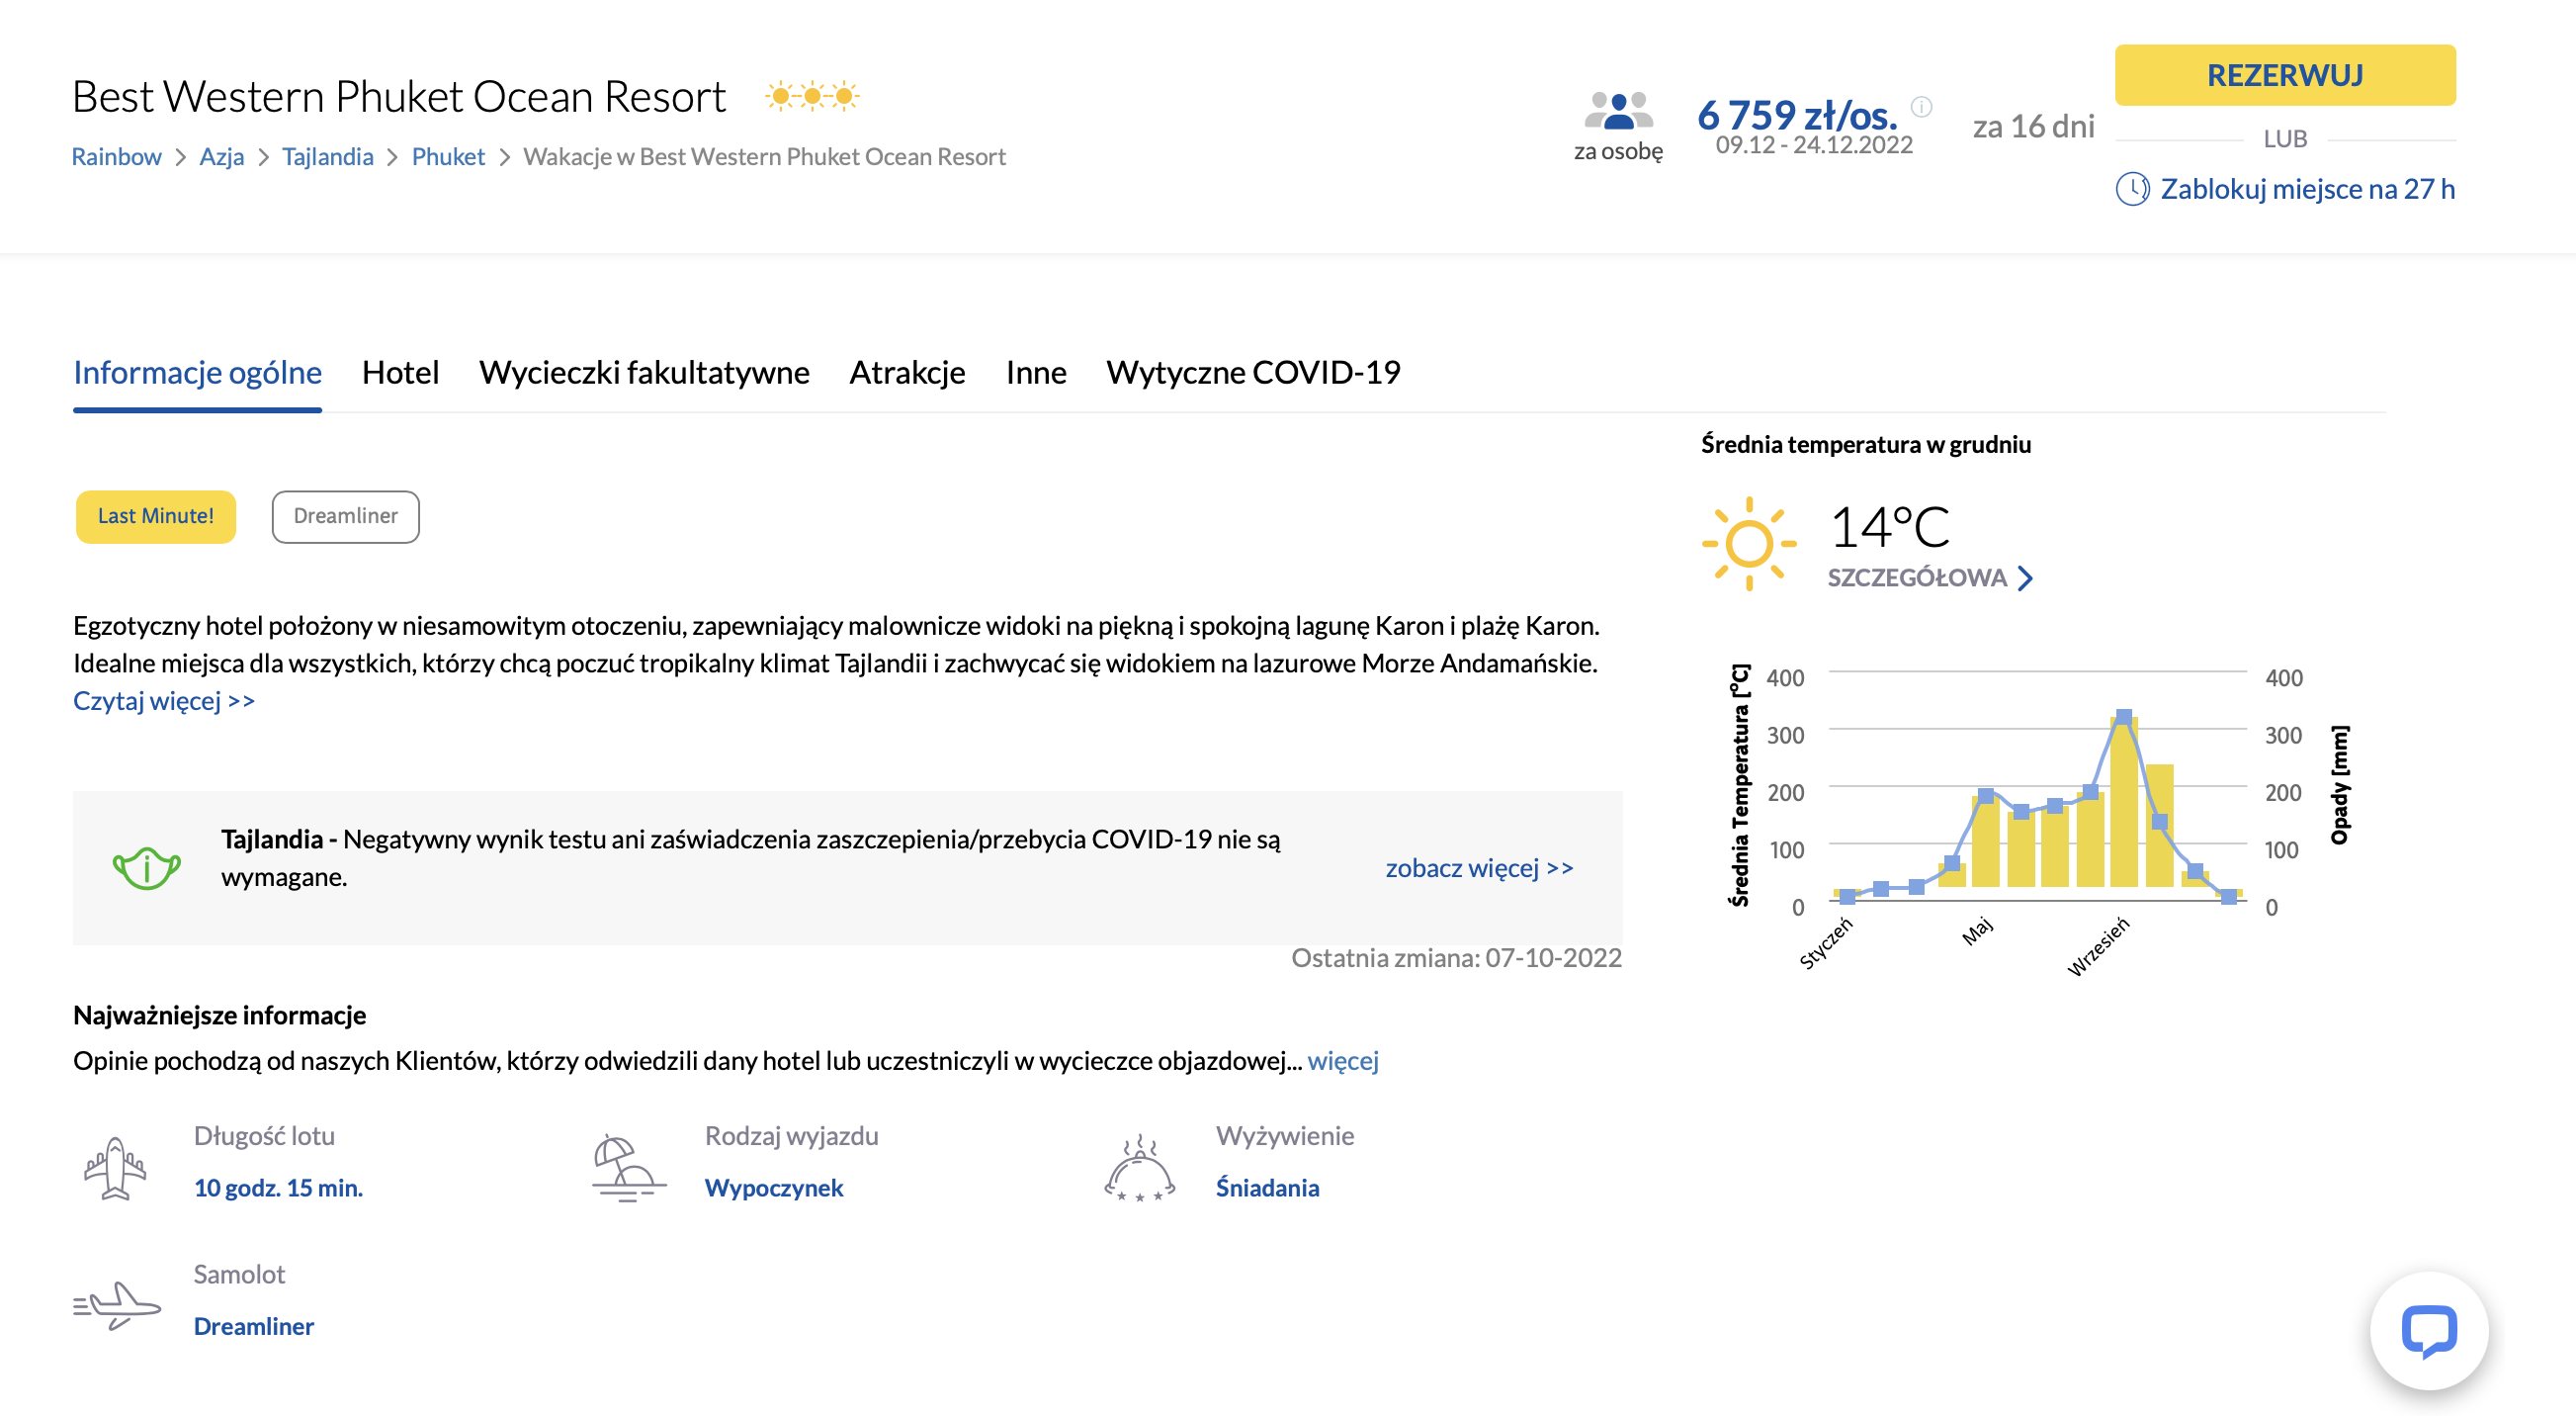2576x1416 pixels.
Task: Click the Tajlandia breadcrumb link
Action: pos(327,157)
